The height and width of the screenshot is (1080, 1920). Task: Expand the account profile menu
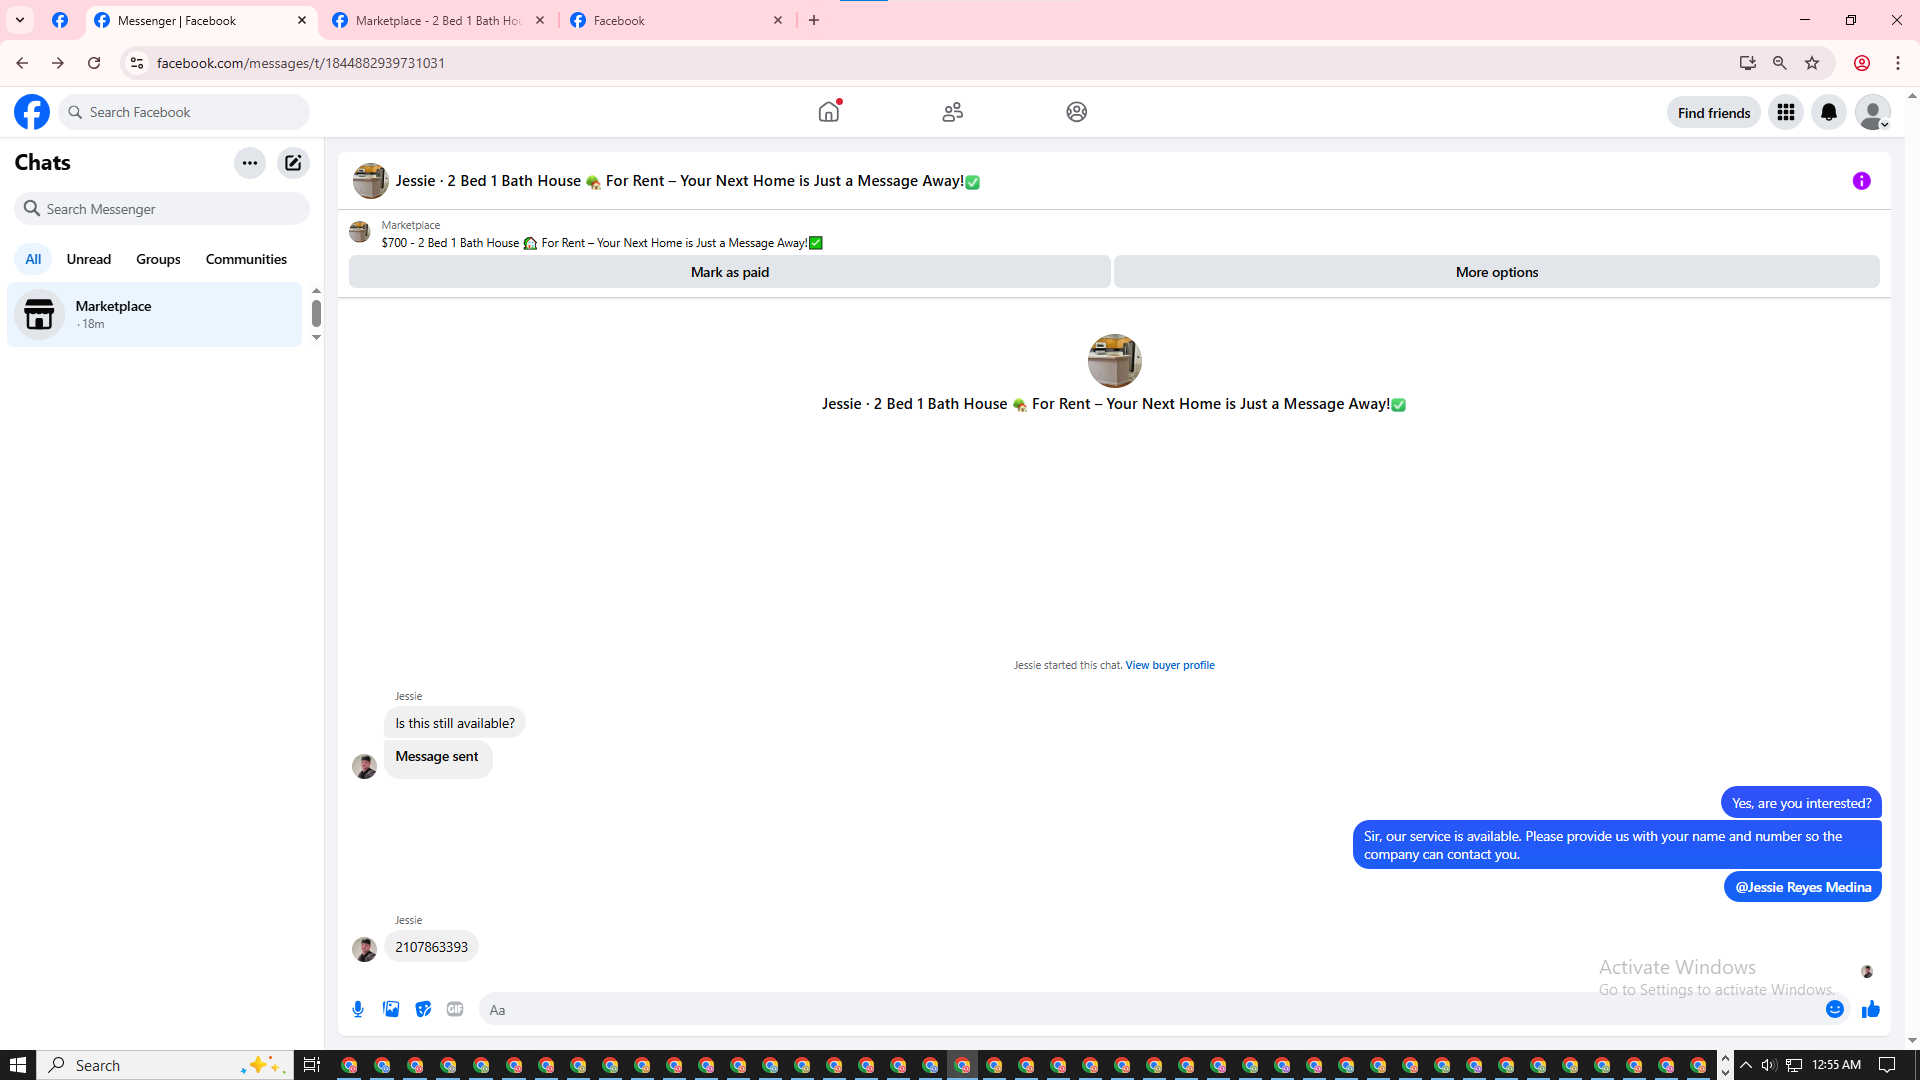point(1872,112)
